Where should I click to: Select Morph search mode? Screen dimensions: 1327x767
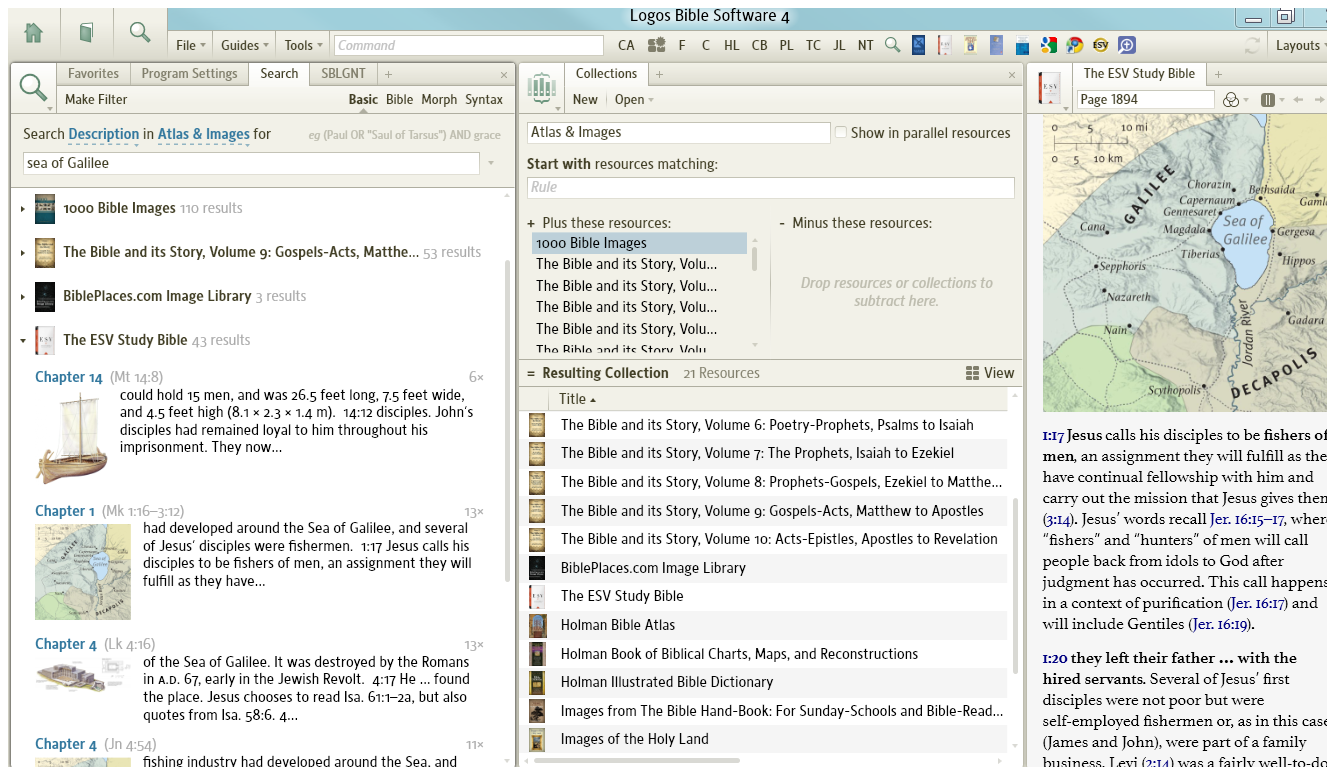[439, 100]
